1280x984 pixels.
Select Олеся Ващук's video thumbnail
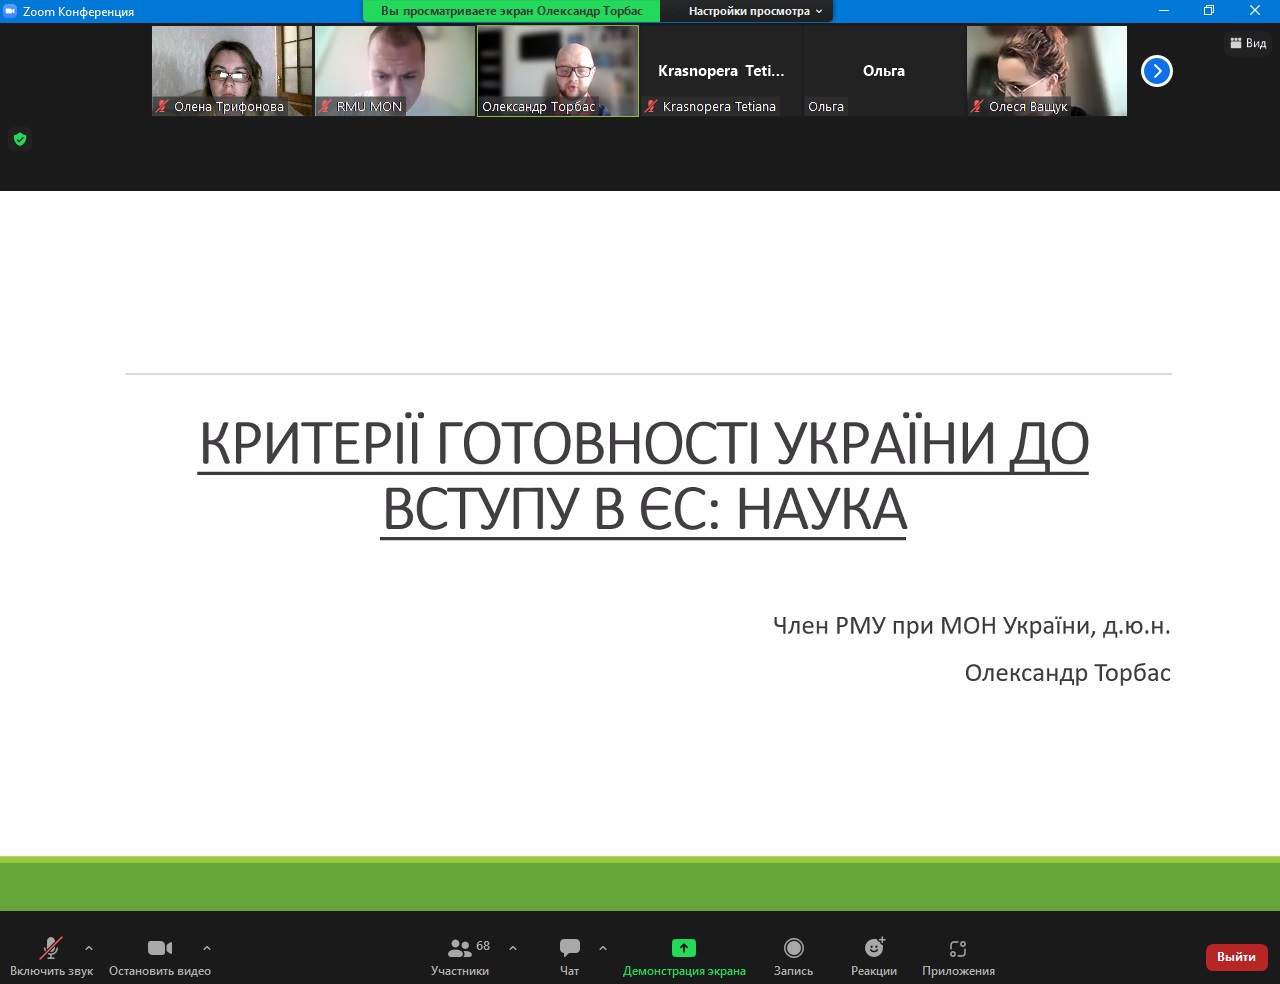click(x=1046, y=71)
